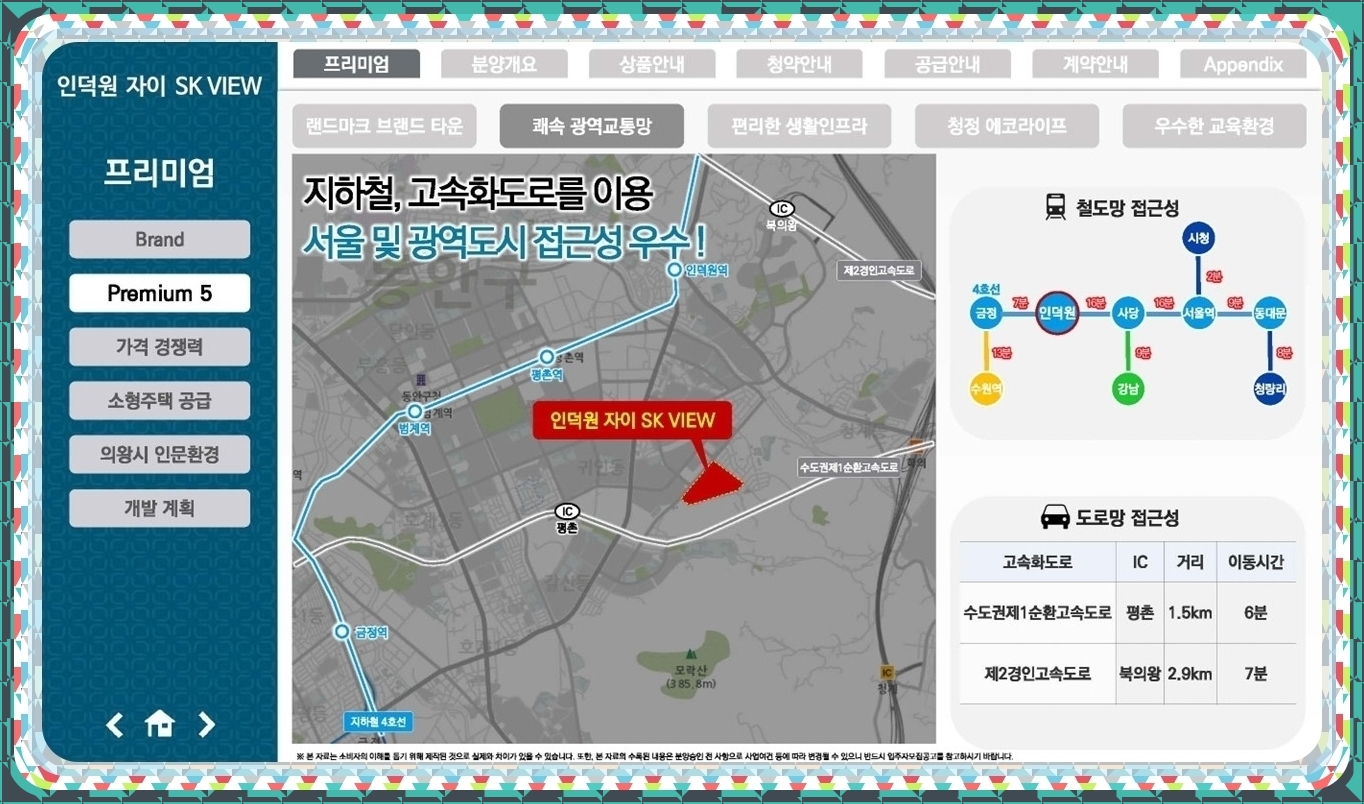The height and width of the screenshot is (804, 1364).
Task: Select 쾌속 광역교통망 sub-tab
Action: coord(592,126)
